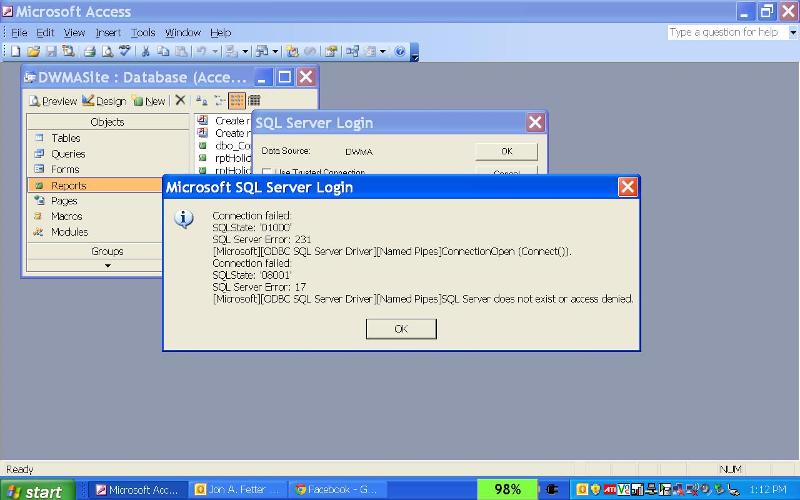
Task: Click the Analyze toolbar icon
Action: [262, 51]
